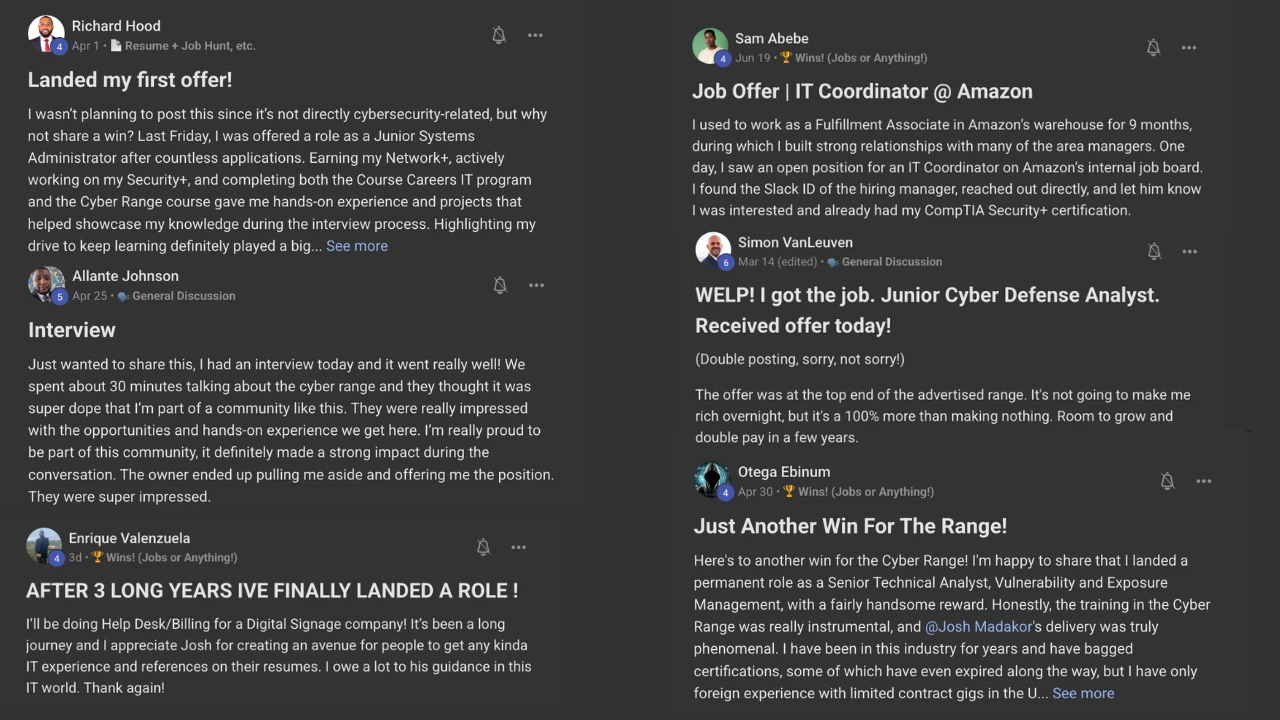Viewport: 1280px width, 720px height.
Task: Click bell icon on Otega Ebinum's post
Action: coord(1167,482)
